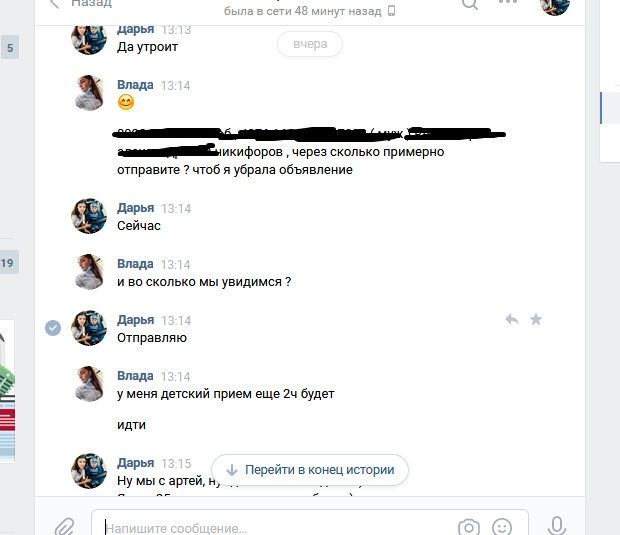The image size is (620, 535).
Task: Click the sidebar counter badge showing 19
Action: [8, 263]
